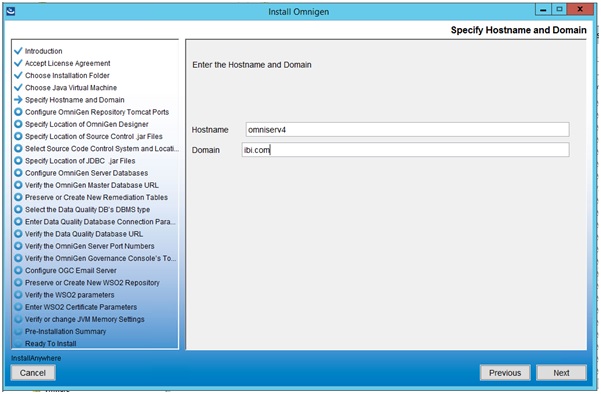
Task: Click the InstallAnywhere label
Action: click(36, 358)
